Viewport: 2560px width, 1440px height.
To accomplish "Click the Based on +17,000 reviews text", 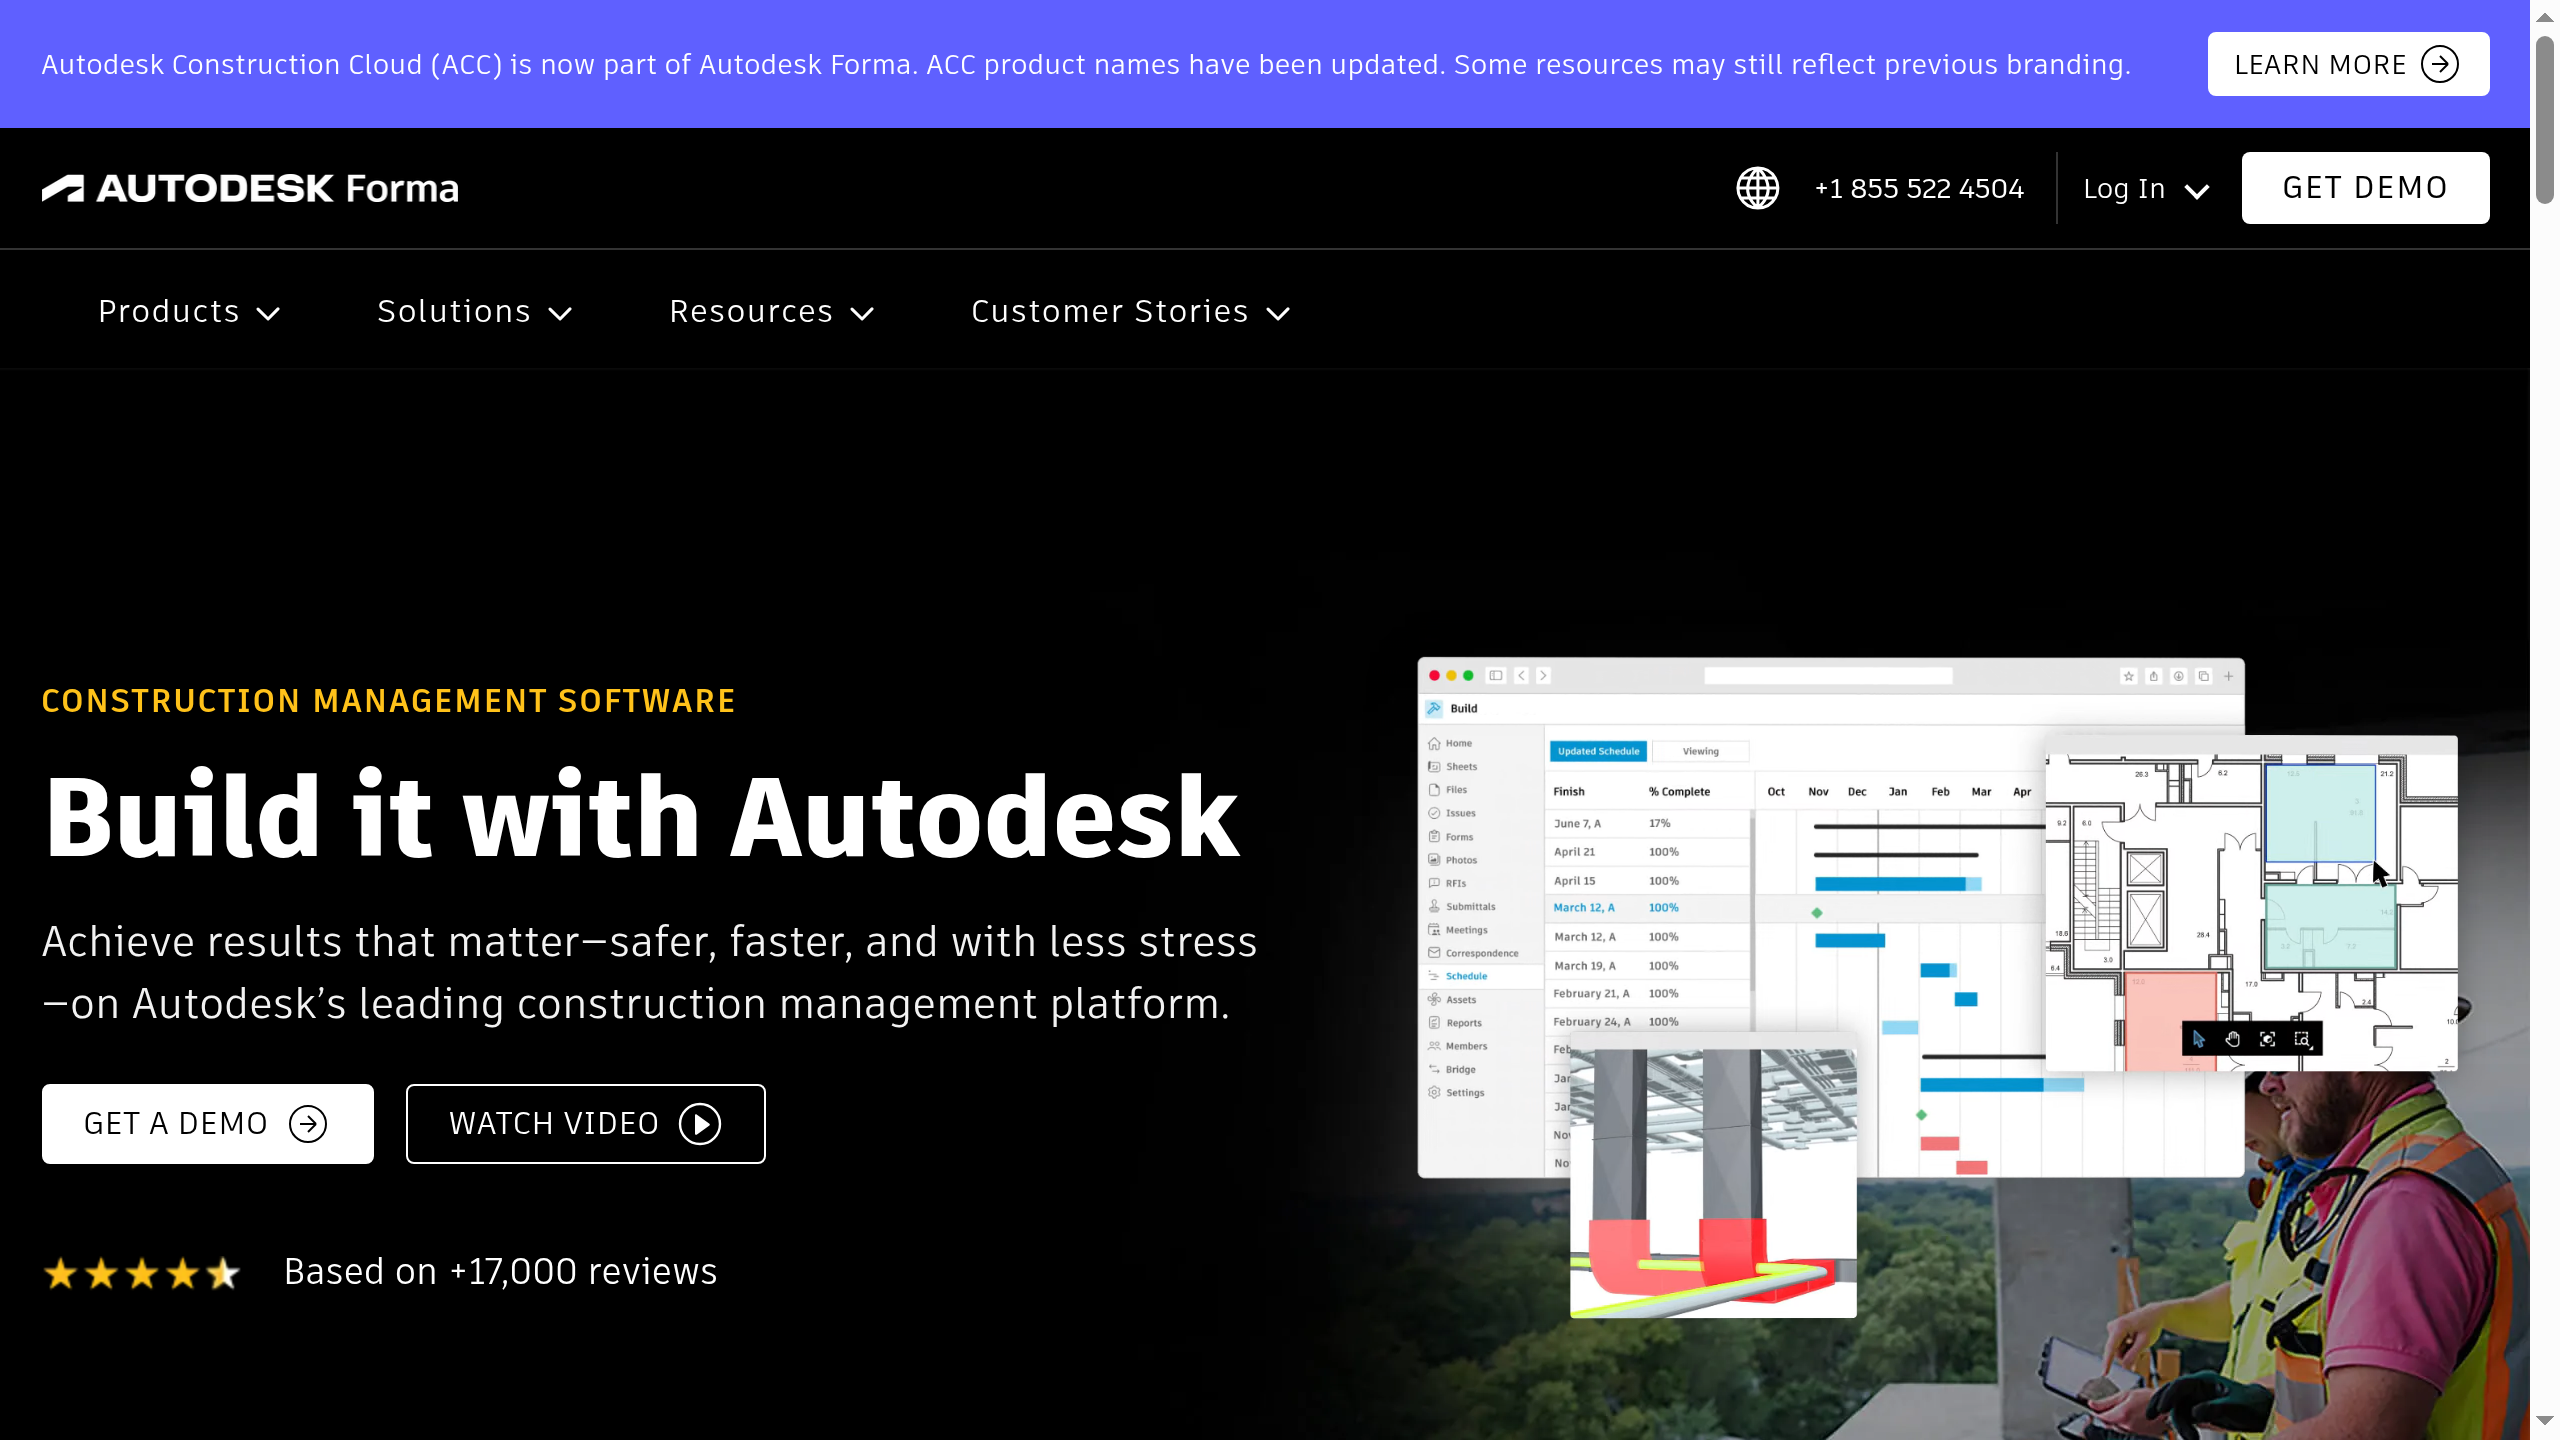I will (500, 1272).
